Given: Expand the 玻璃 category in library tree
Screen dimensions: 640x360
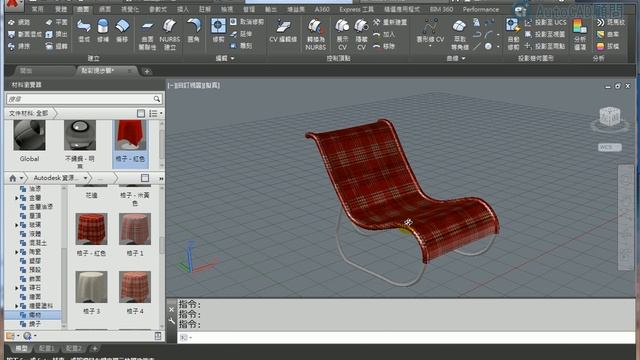Looking at the screenshot, I should tap(17, 225).
